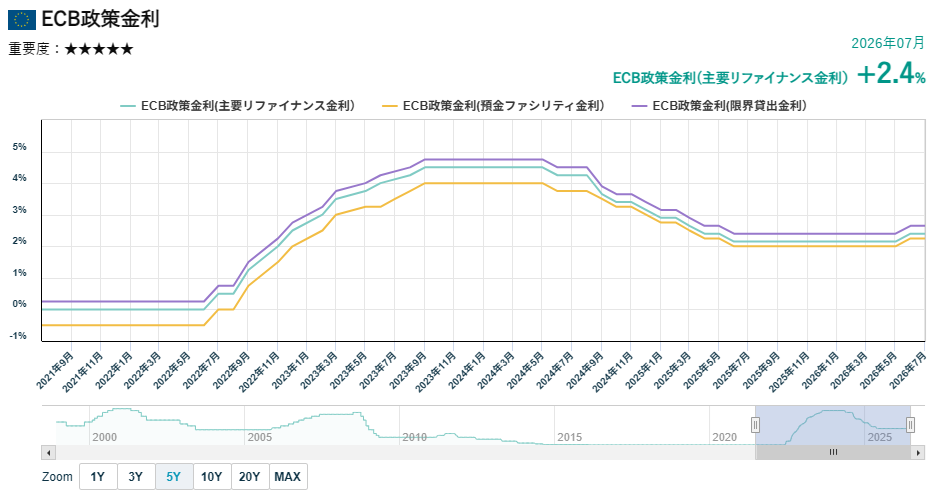Screen dimensions: 934x495
Task: Show the MAX zoom range
Action: pyautogui.click(x=288, y=477)
